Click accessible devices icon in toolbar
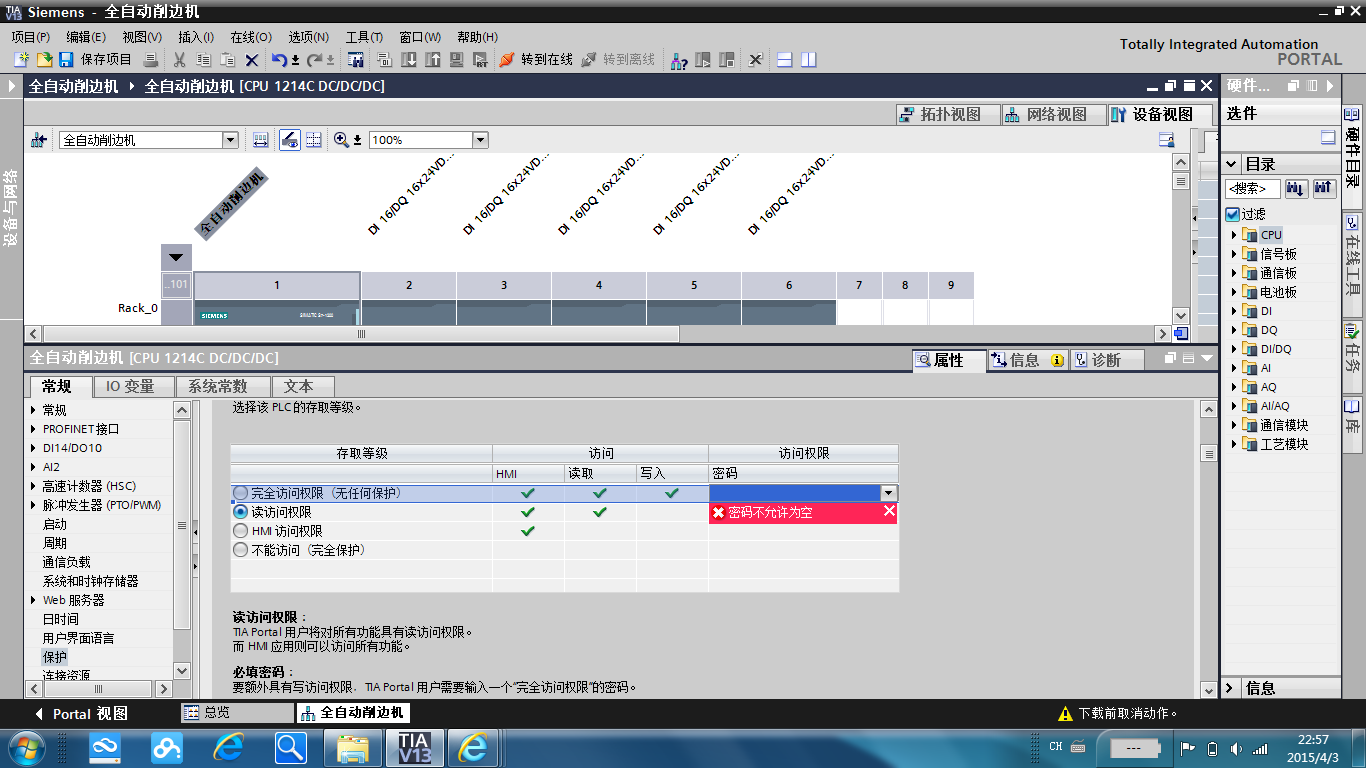The height and width of the screenshot is (768, 1366). pos(679,60)
